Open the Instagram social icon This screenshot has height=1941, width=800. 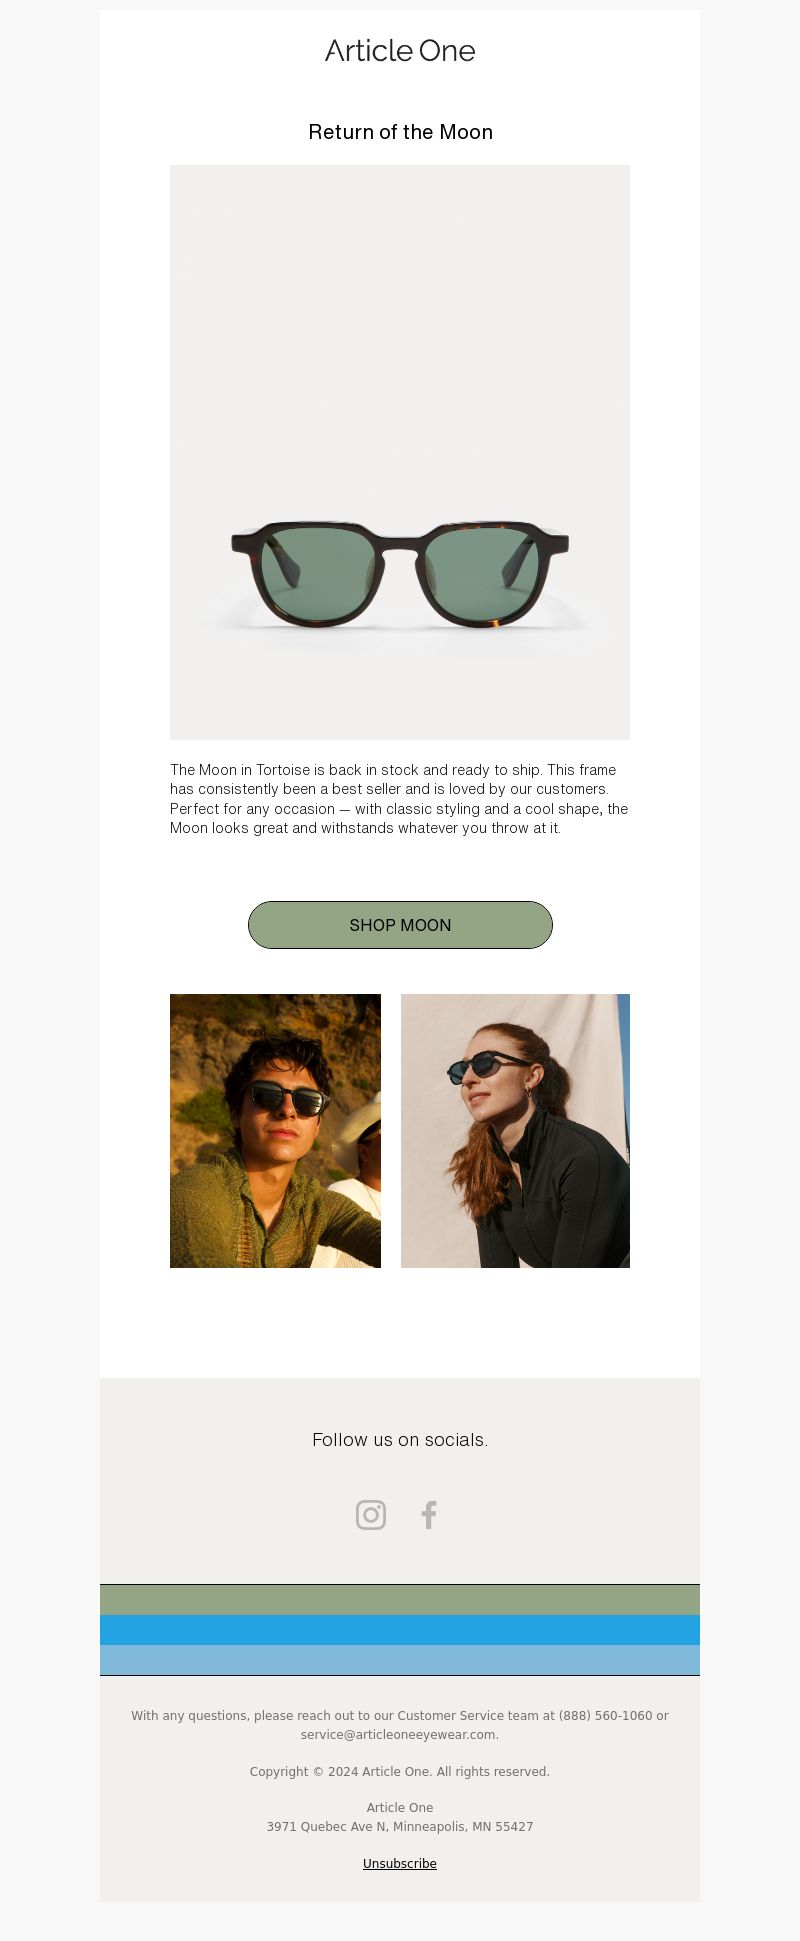[x=371, y=1515]
